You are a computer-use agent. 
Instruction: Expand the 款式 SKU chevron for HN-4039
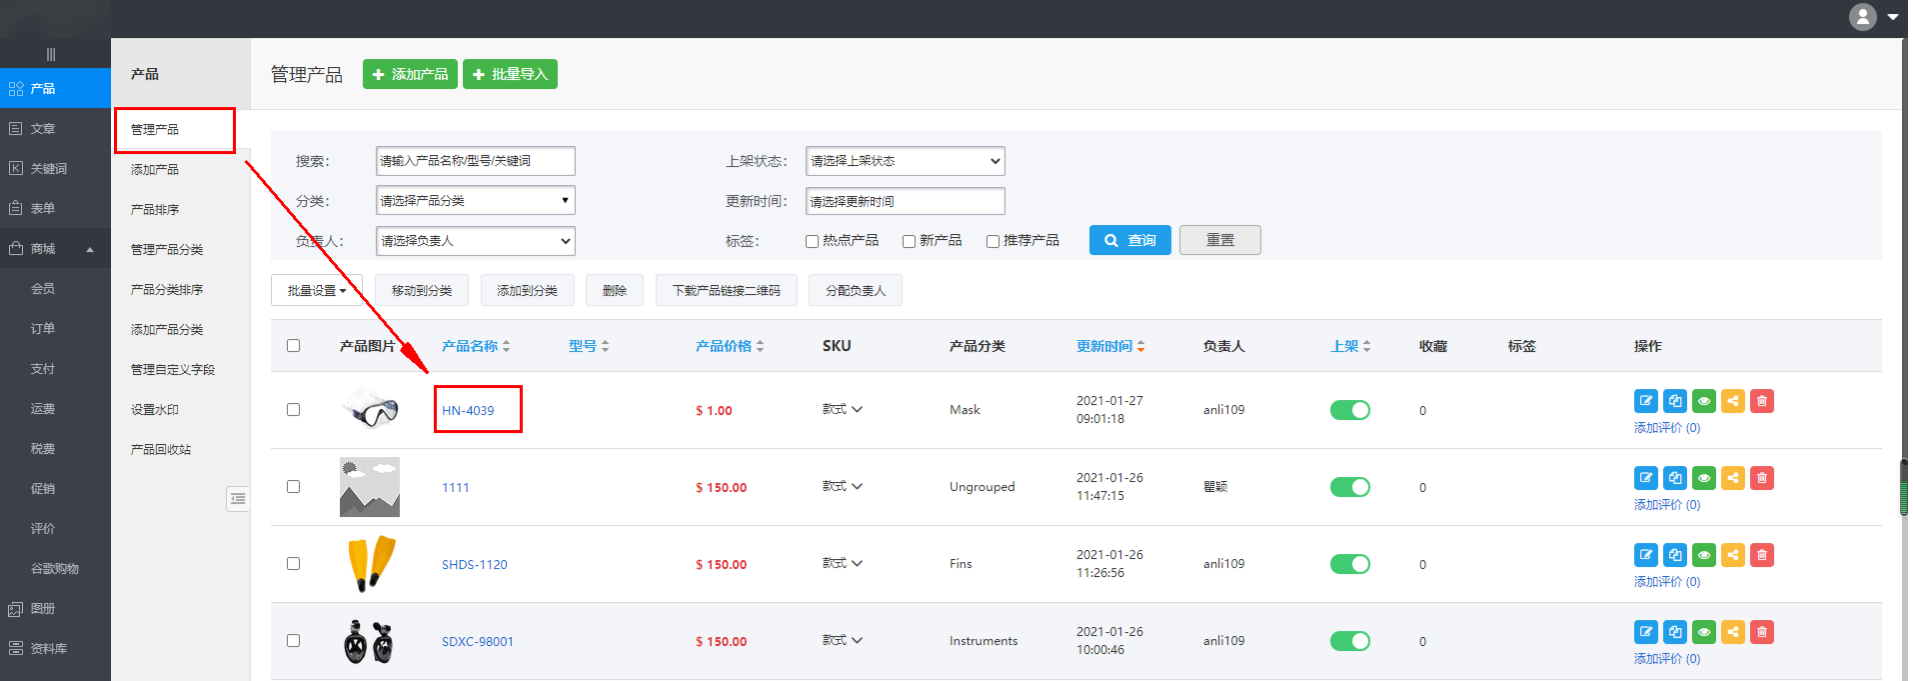tap(857, 409)
